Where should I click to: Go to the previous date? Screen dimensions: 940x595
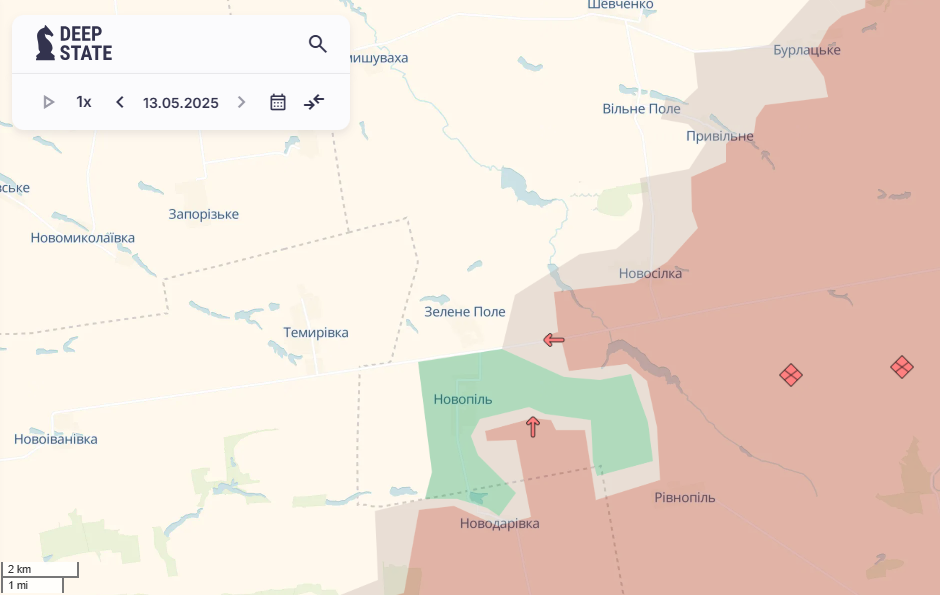[120, 102]
